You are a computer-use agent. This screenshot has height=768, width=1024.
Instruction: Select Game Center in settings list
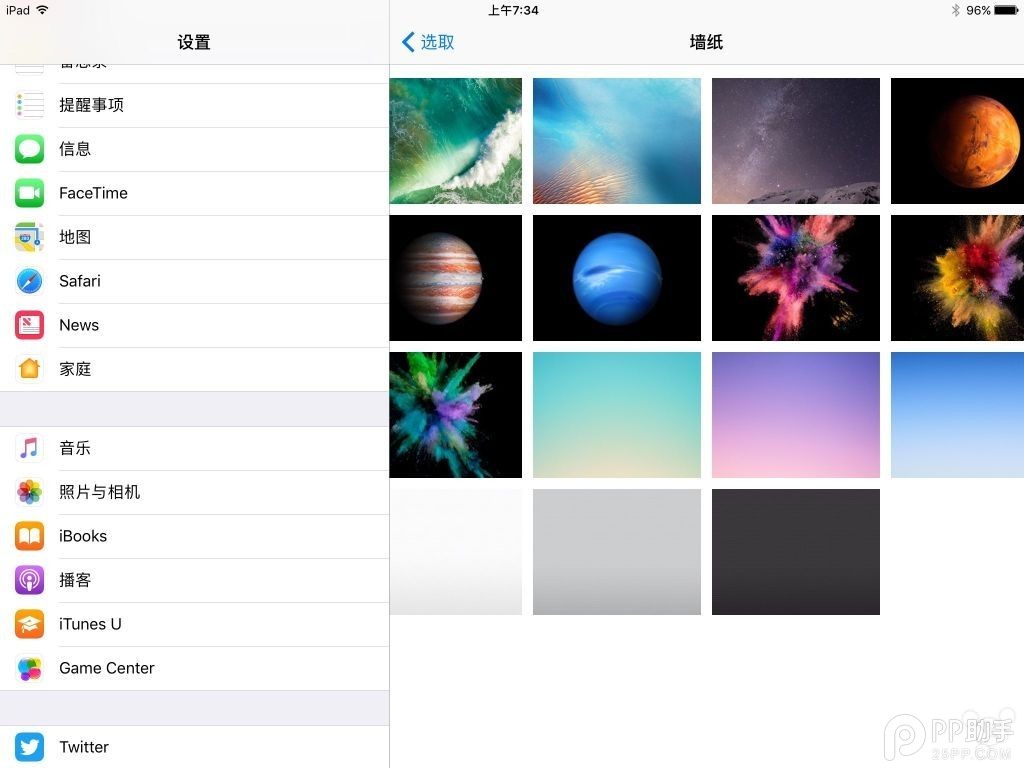(x=195, y=668)
